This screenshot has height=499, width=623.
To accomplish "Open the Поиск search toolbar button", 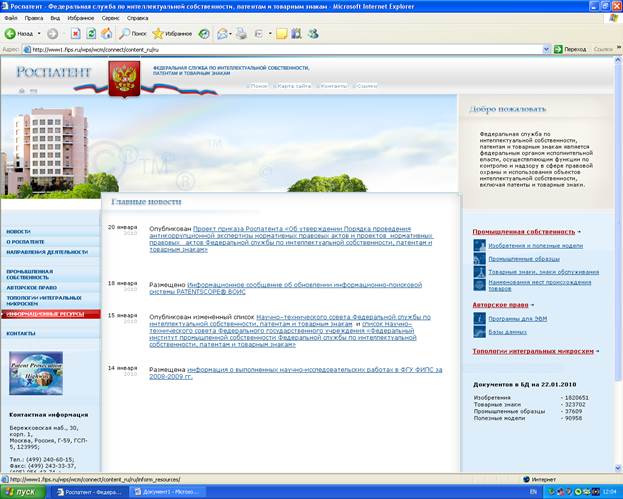I will (133, 34).
